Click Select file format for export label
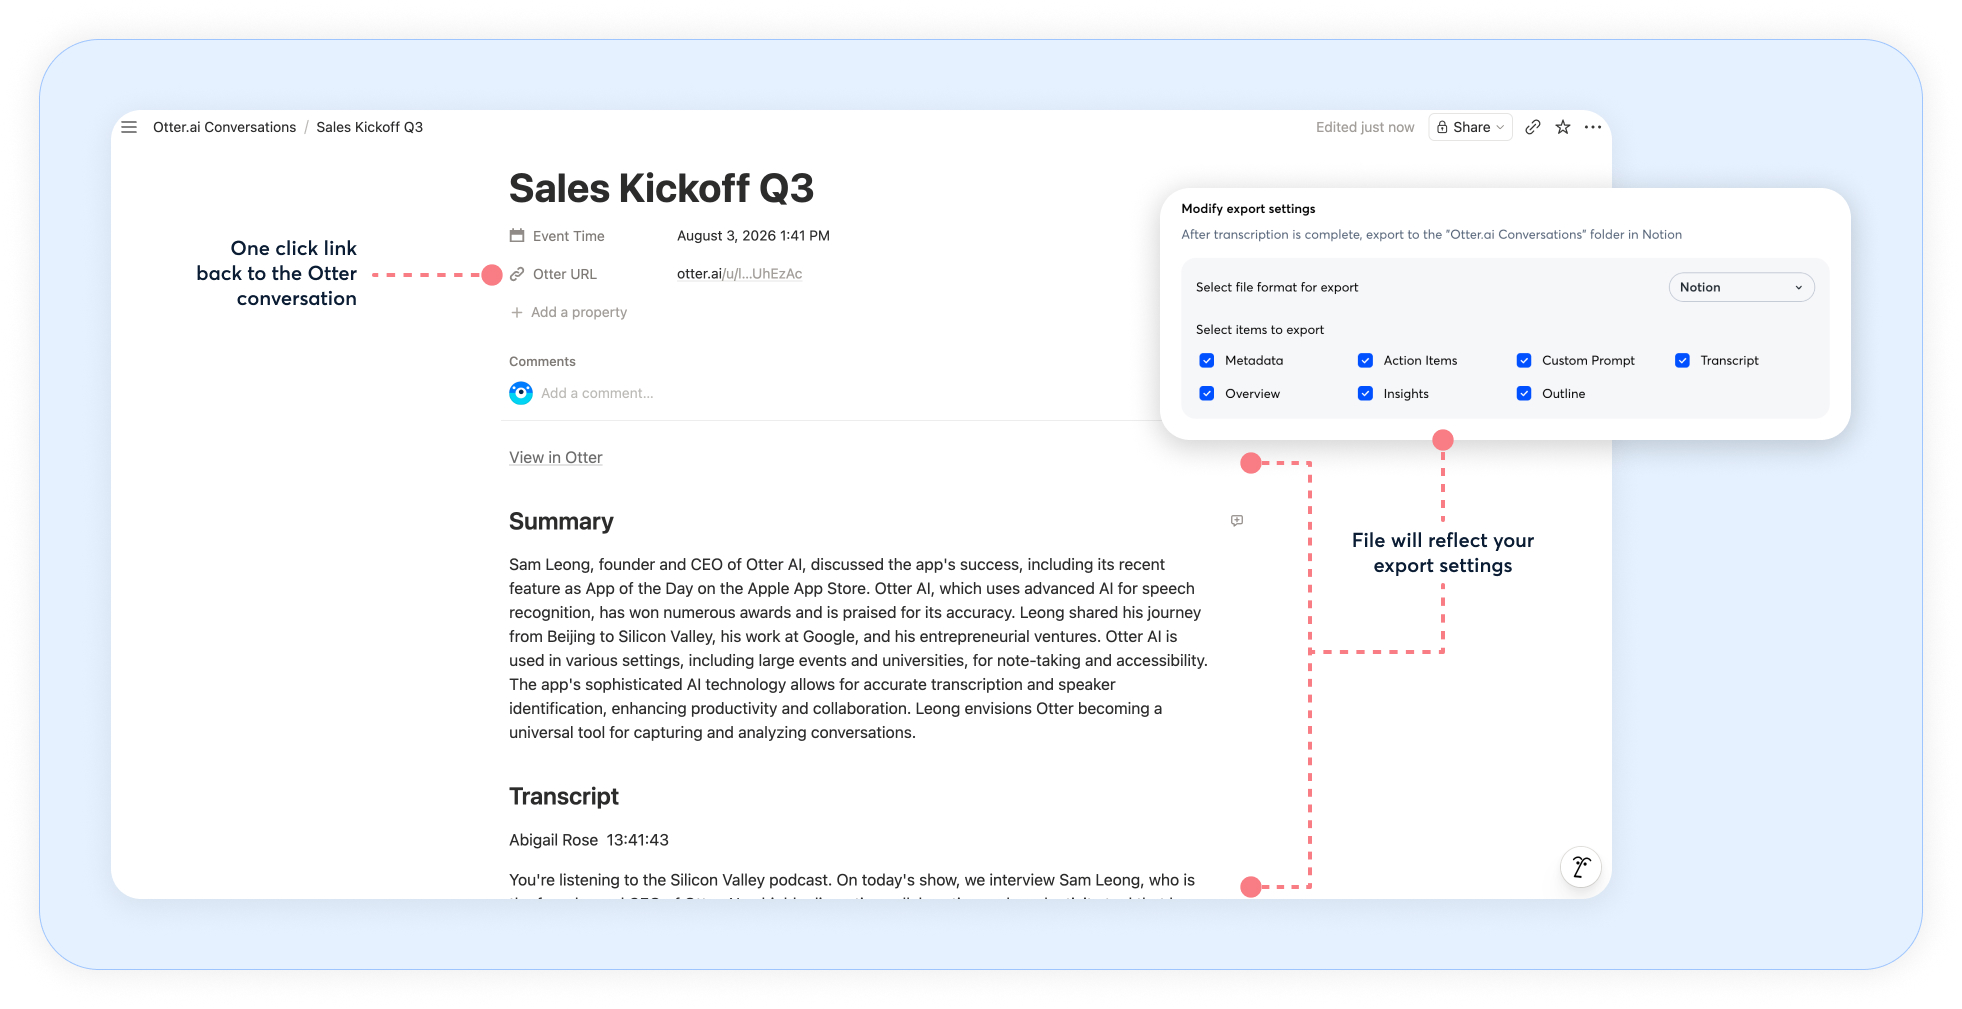Screen dimensions: 1962x1009 pyautogui.click(x=1277, y=288)
